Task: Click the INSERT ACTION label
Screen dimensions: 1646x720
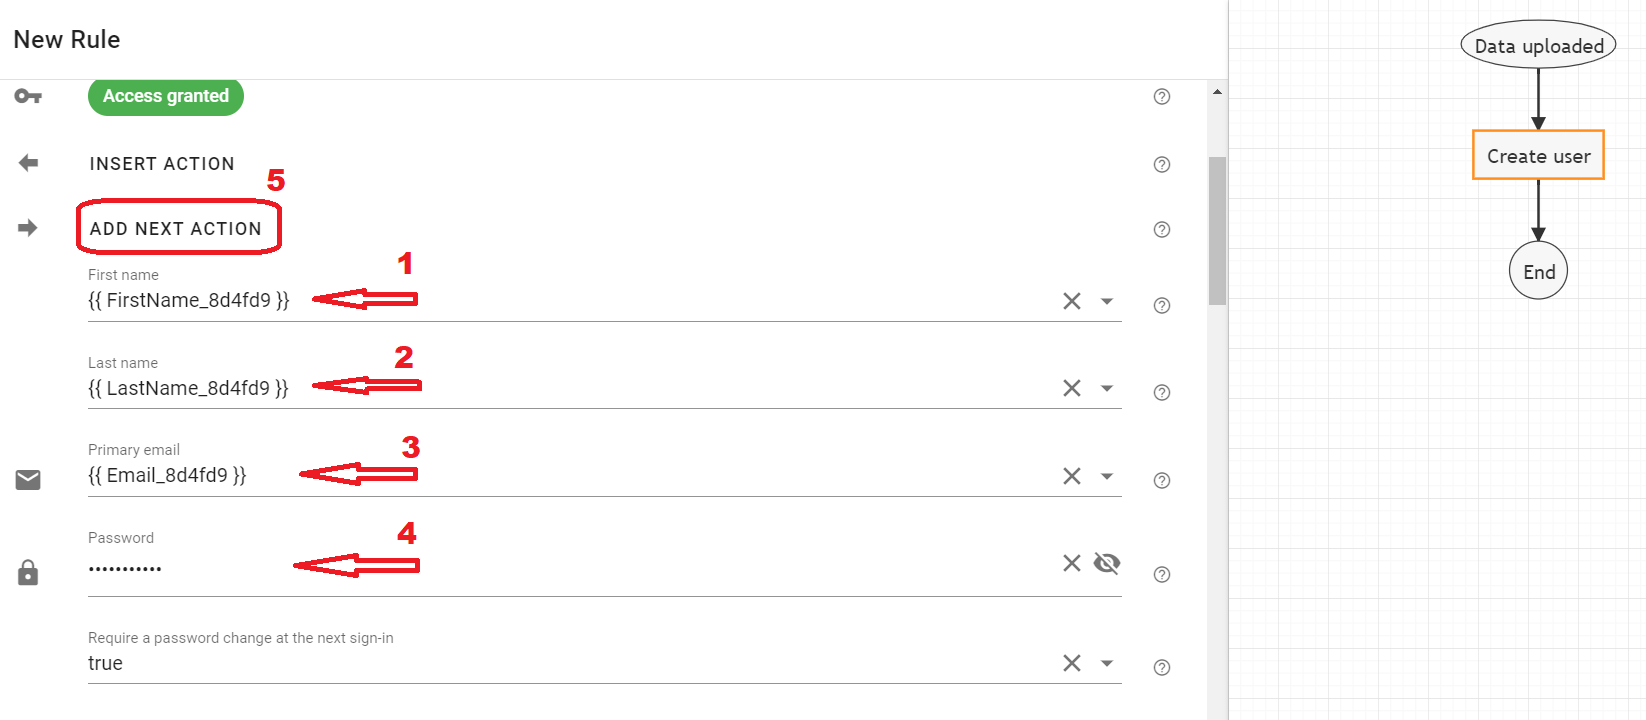Action: (162, 163)
